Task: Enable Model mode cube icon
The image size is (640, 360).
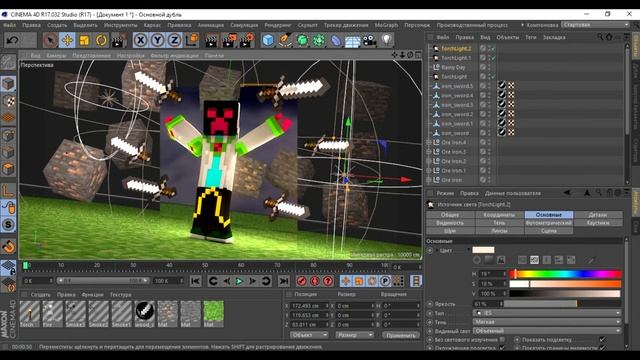Action: point(8,84)
